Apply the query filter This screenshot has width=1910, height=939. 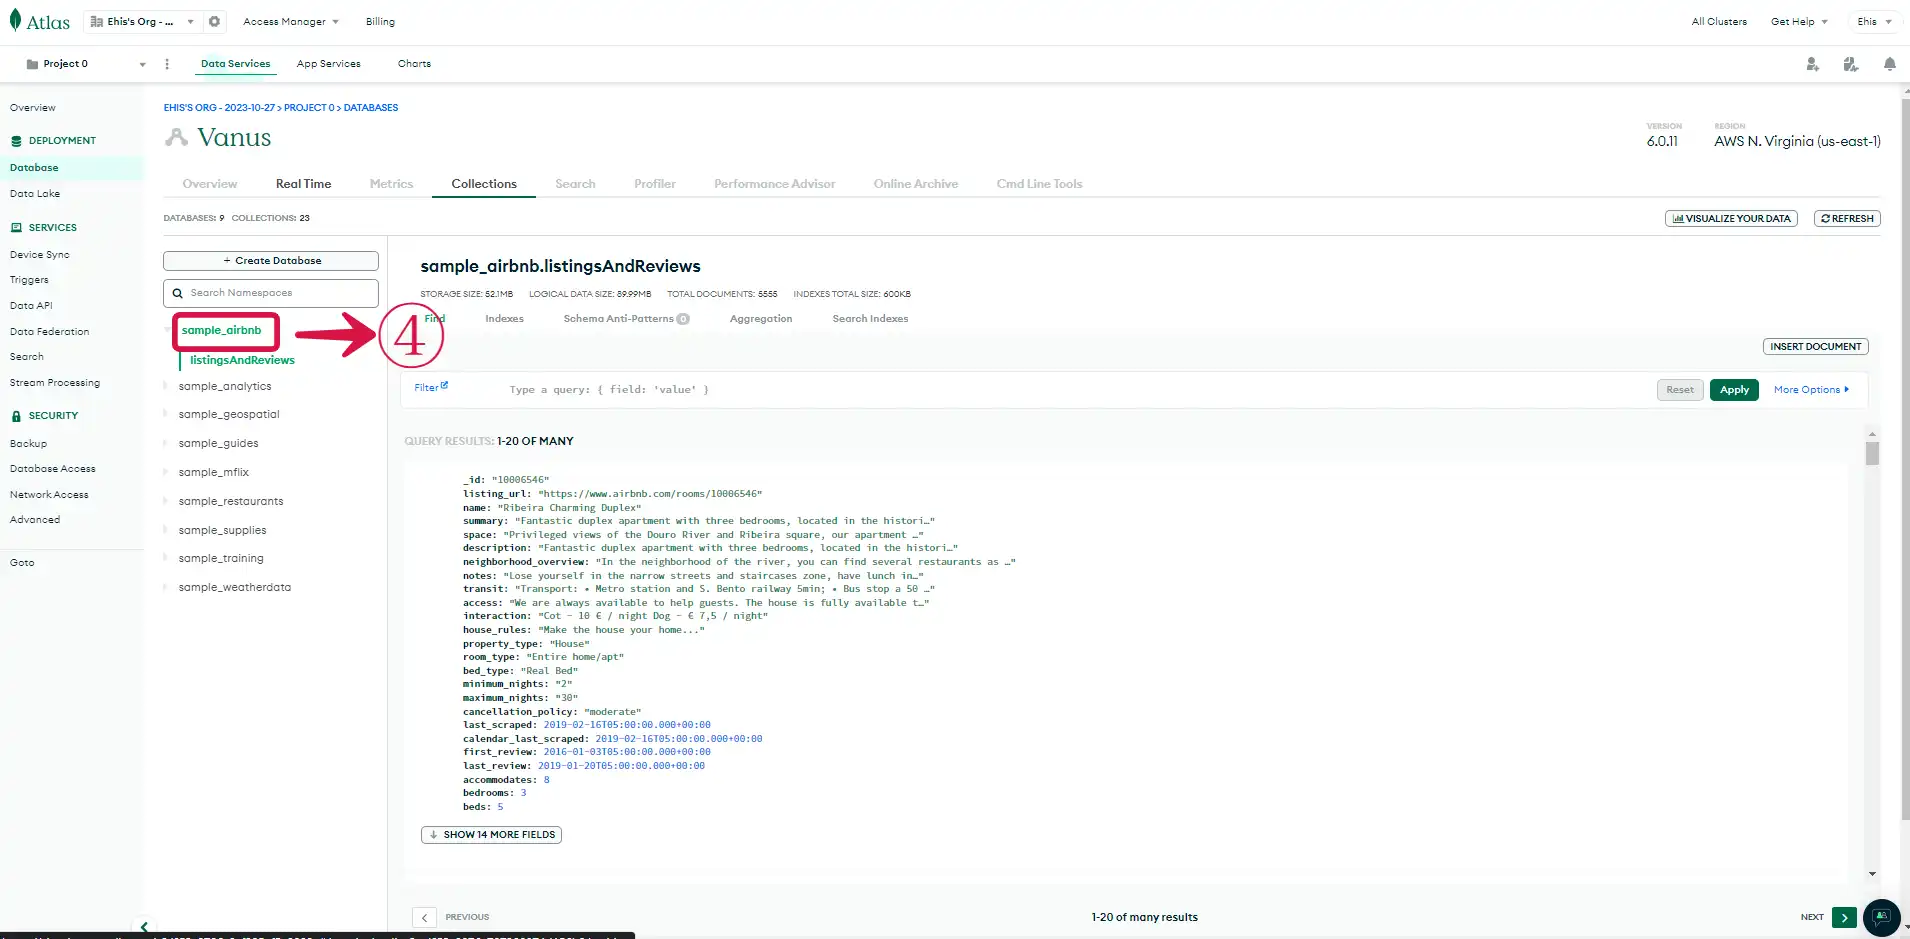point(1734,390)
